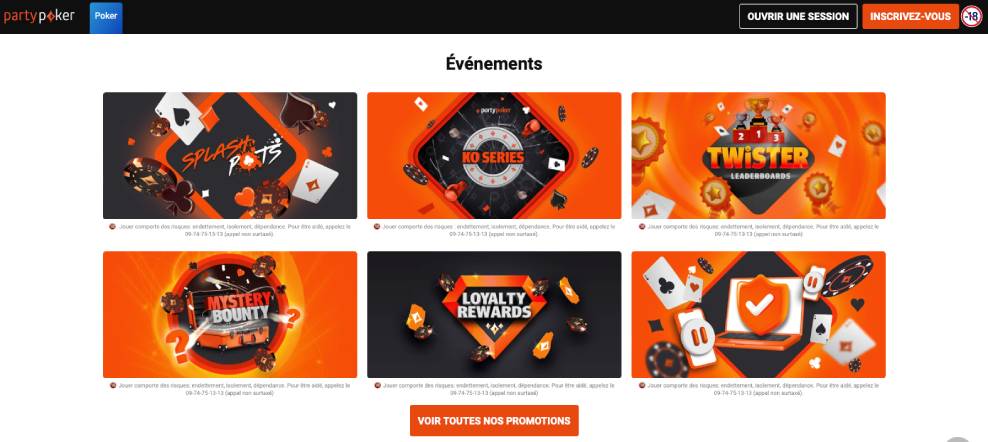Click warning icon under KO Series banner

377,226
